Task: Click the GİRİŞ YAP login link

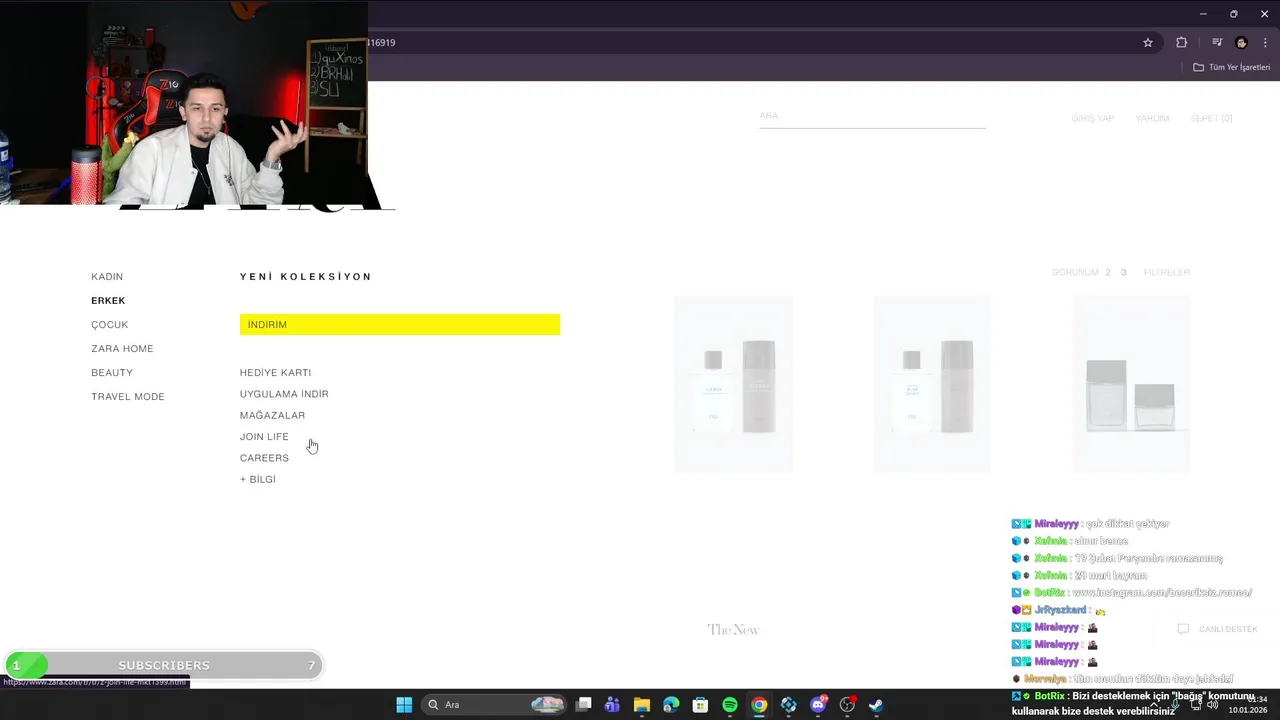Action: 1092,118
